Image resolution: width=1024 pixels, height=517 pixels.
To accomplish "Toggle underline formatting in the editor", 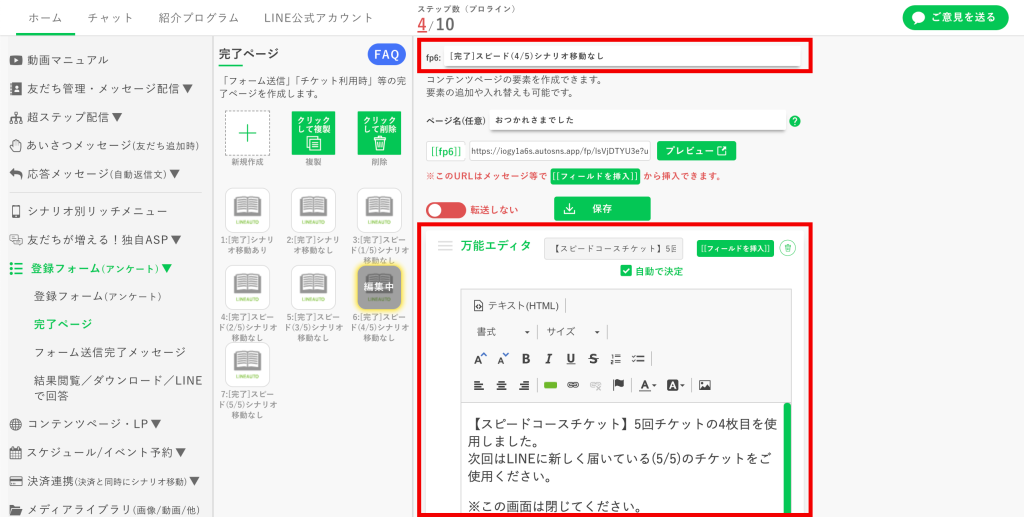I will point(571,358).
